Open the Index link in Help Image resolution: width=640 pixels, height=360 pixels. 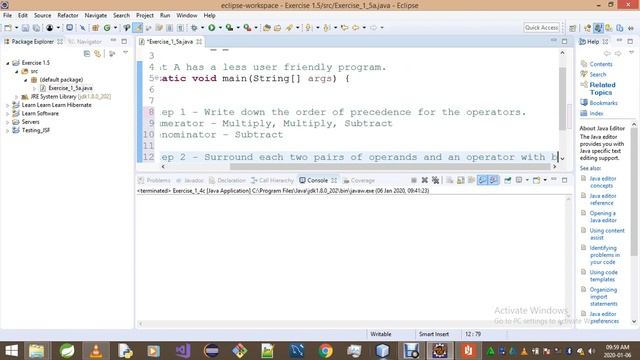coord(596,113)
